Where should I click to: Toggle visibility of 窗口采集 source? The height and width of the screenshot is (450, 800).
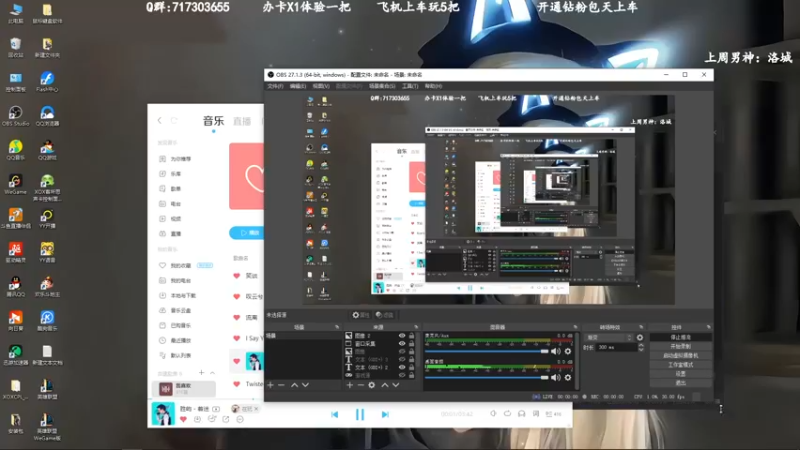pyautogui.click(x=402, y=343)
